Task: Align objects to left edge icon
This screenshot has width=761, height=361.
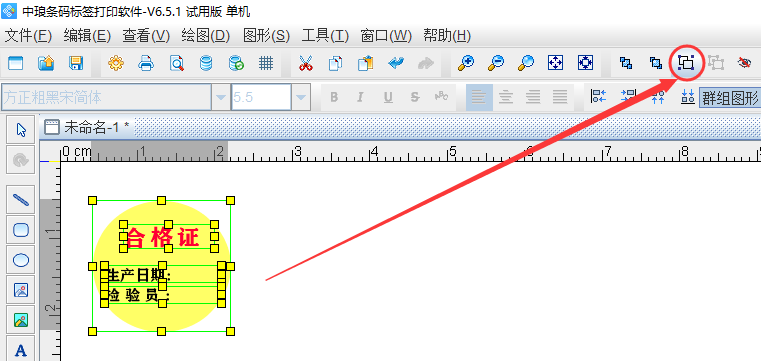Action: (598, 97)
